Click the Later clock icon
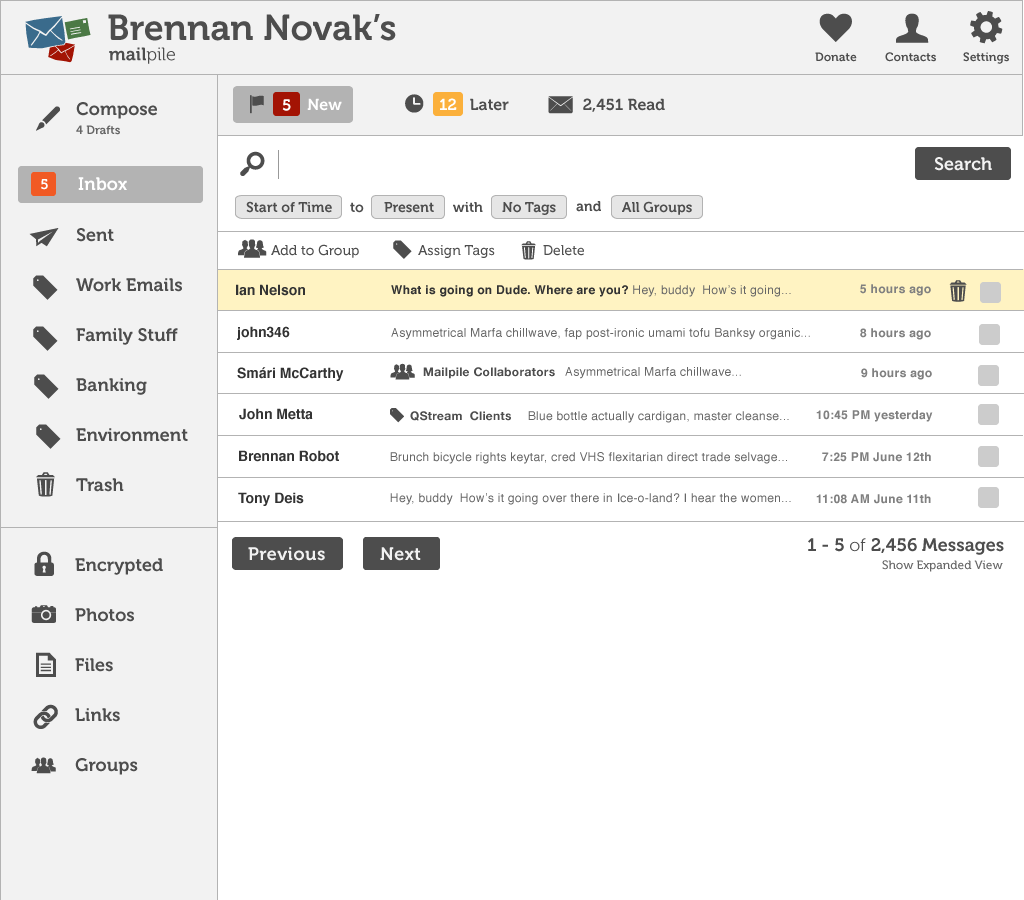The width and height of the screenshot is (1024, 900). tap(413, 104)
